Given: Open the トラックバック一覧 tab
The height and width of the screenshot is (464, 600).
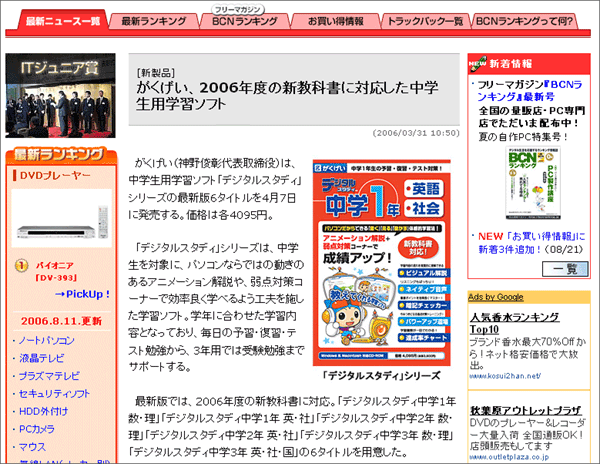Looking at the screenshot, I should 426,21.
